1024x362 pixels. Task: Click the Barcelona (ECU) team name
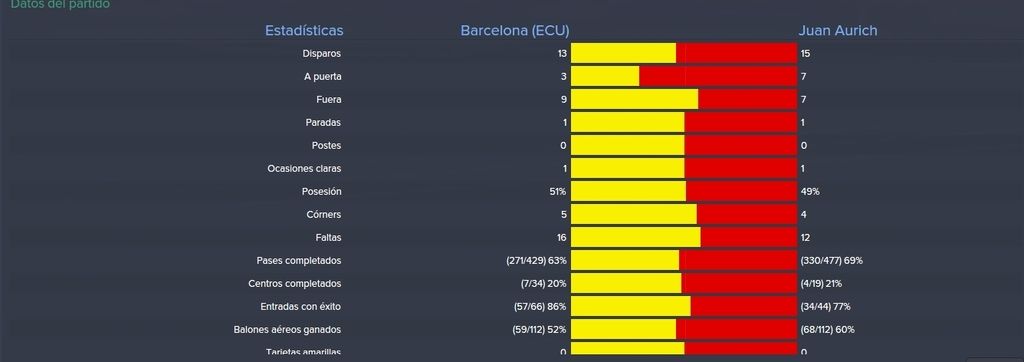515,31
